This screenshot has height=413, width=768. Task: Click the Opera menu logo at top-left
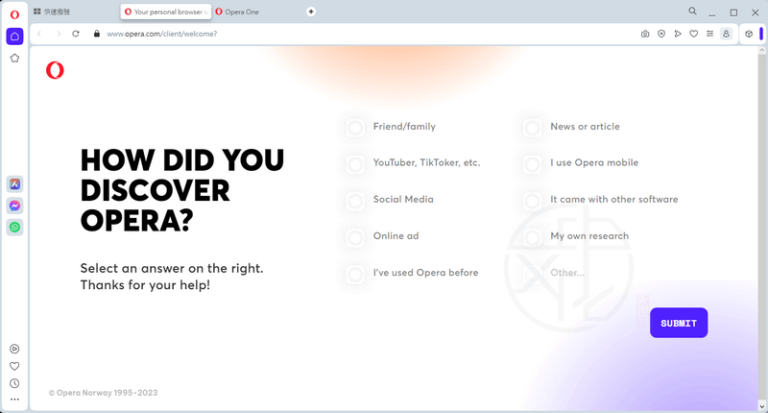coord(14,14)
